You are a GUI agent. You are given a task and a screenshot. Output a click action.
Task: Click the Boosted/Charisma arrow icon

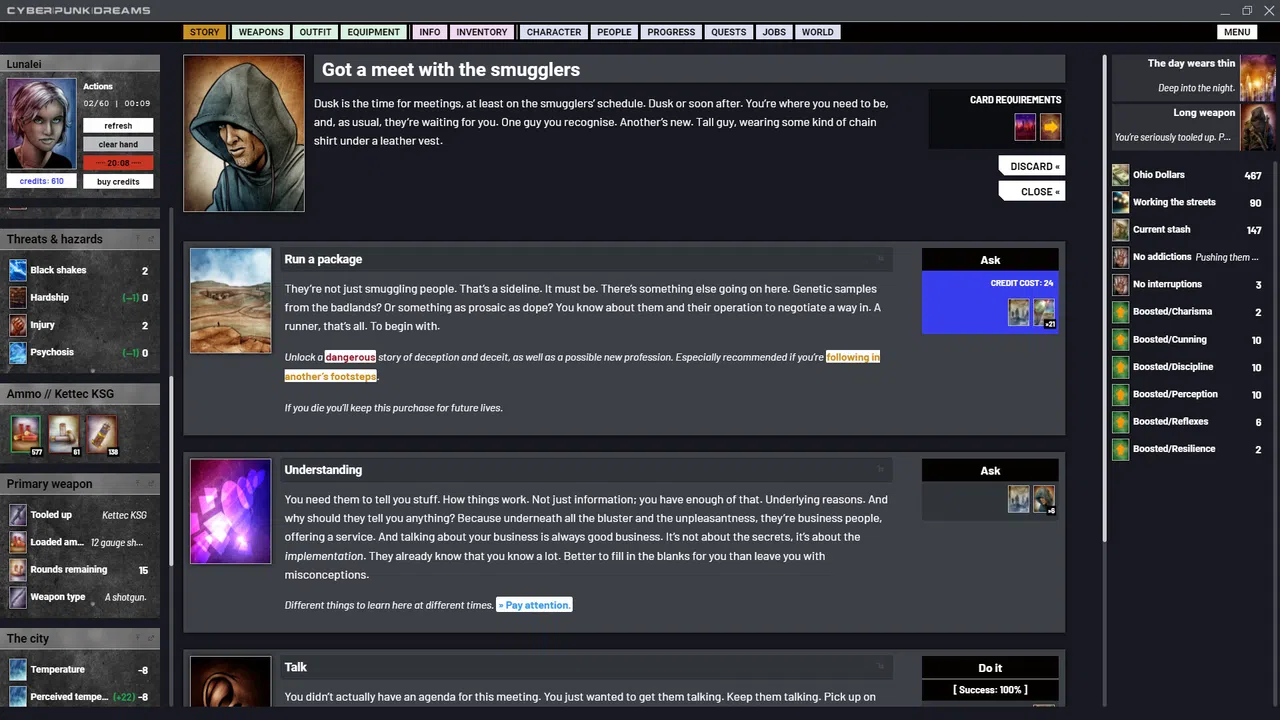pos(1121,312)
